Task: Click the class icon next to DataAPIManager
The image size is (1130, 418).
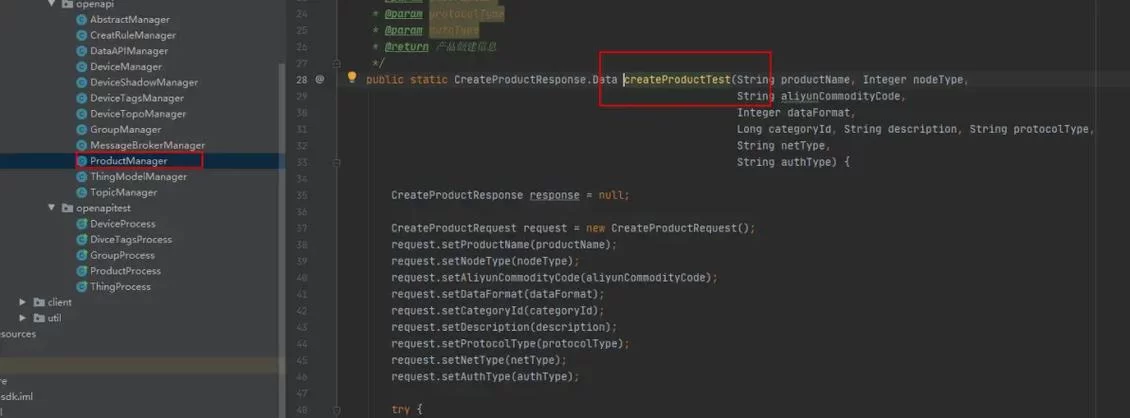Action: click(82, 51)
